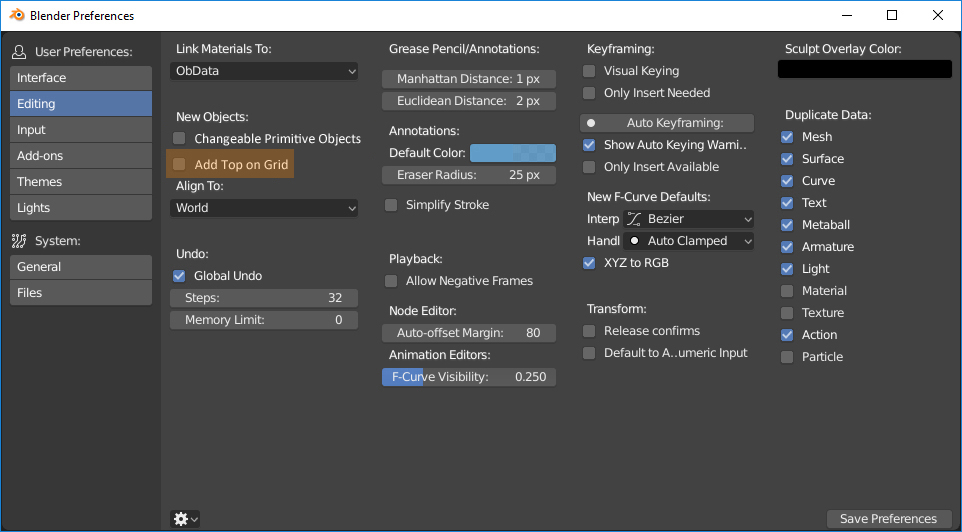Image resolution: width=962 pixels, height=532 pixels.
Task: Uncheck Mesh in Duplicate Data
Action: 787,137
